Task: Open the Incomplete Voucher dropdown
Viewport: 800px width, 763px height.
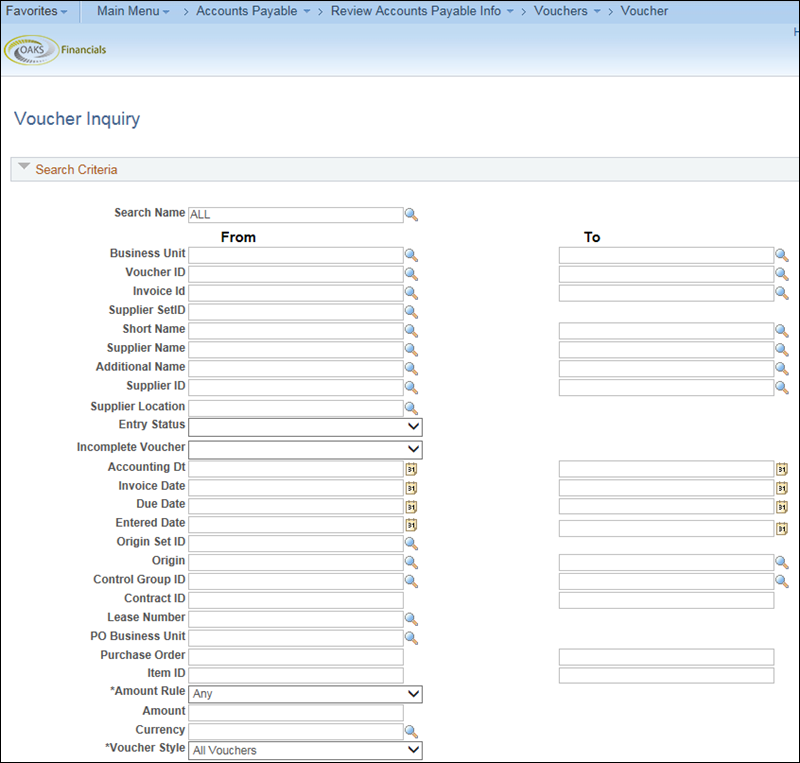Action: click(305, 450)
